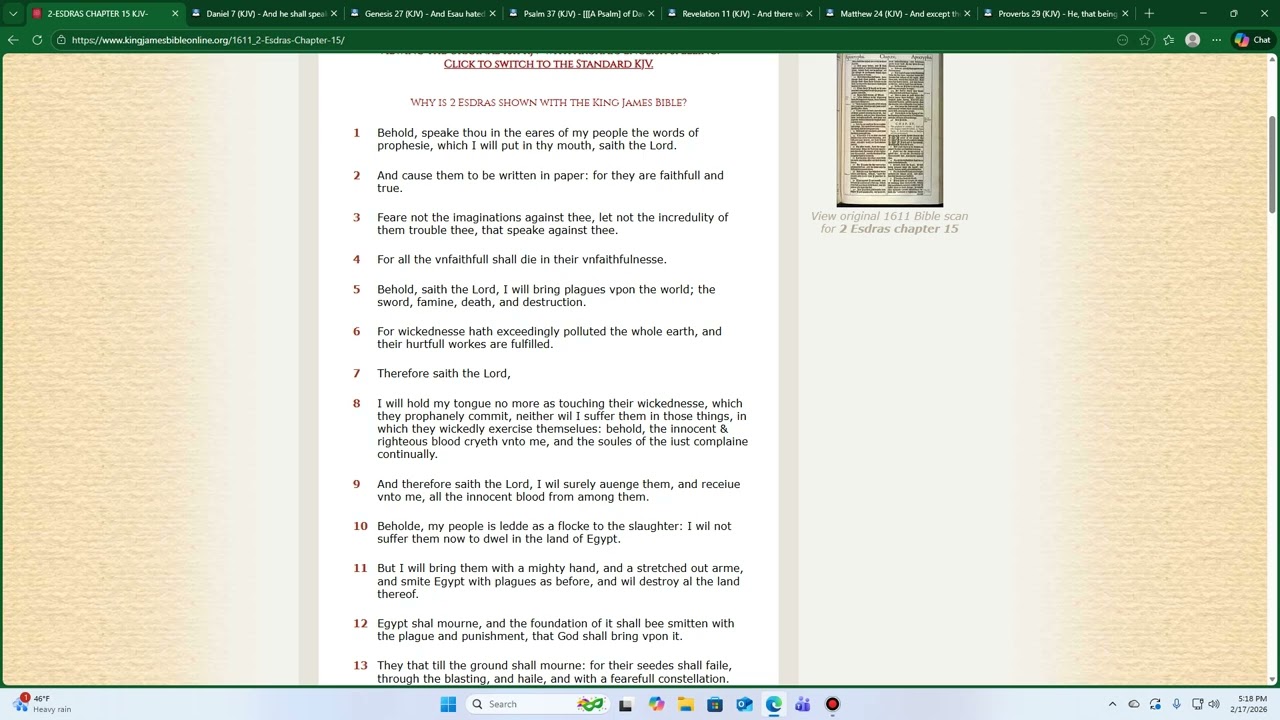Viewport: 1280px width, 720px height.
Task: Open the OneDrive cloud tray icon
Action: [x=1134, y=704]
